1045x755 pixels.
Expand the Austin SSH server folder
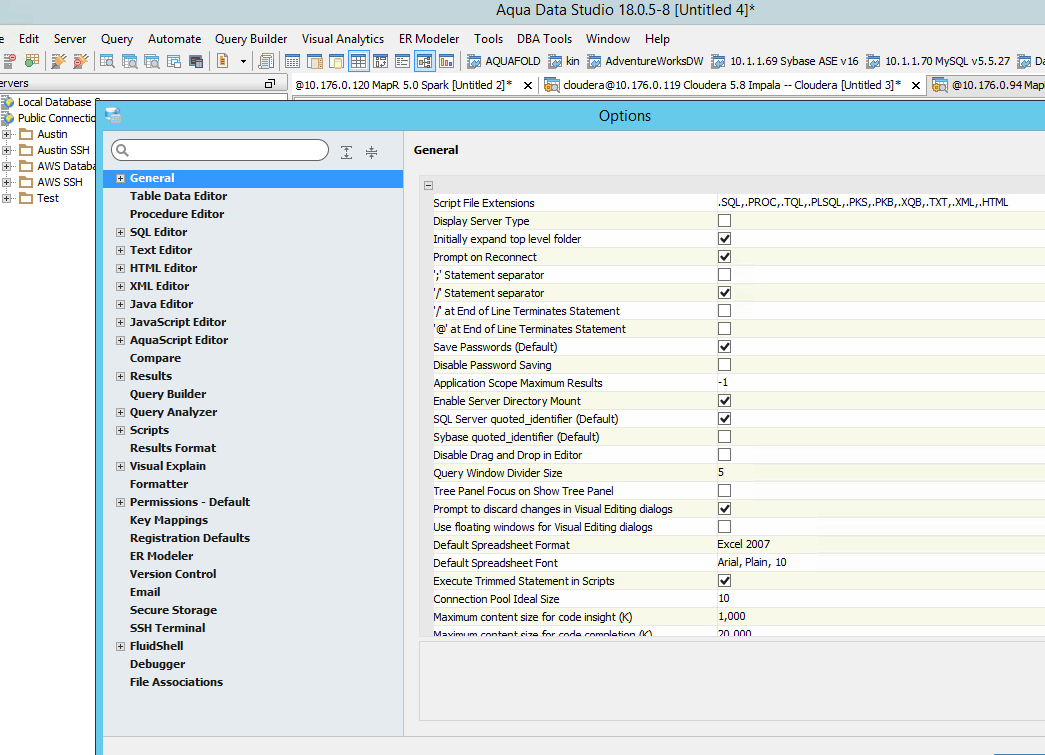pos(7,150)
